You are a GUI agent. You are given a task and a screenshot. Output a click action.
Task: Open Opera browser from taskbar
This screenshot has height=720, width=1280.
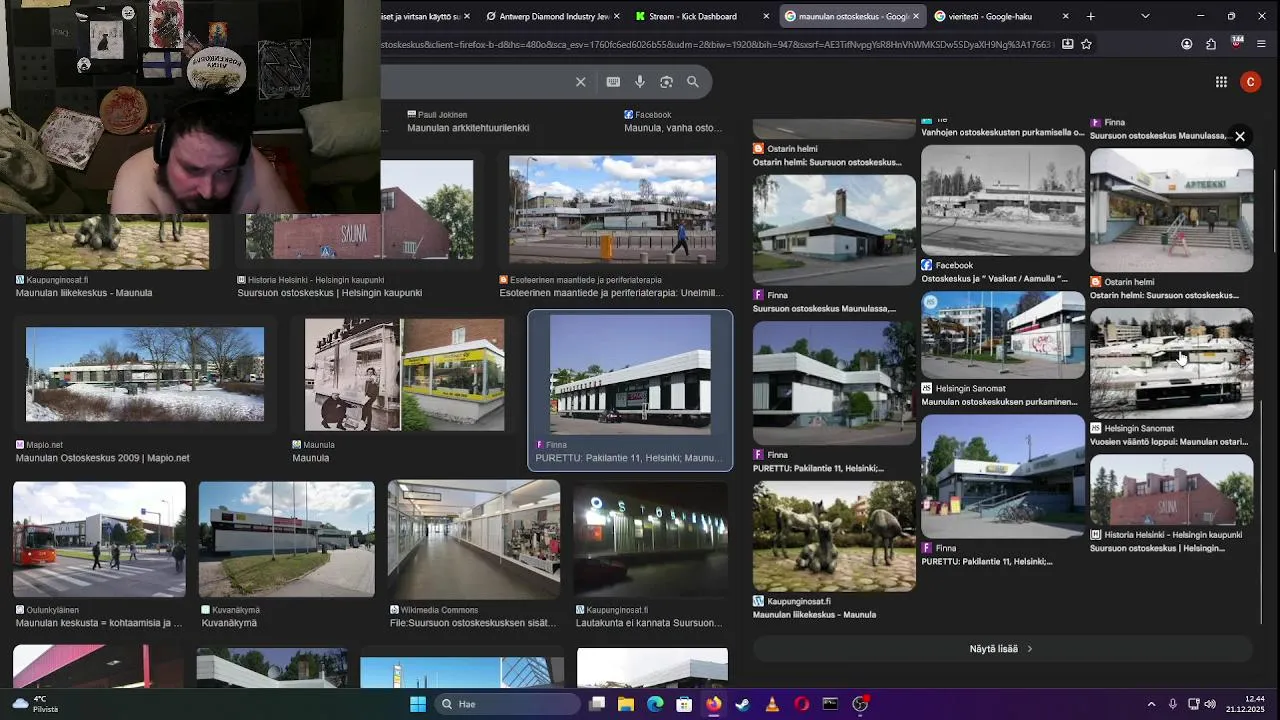coord(801,704)
